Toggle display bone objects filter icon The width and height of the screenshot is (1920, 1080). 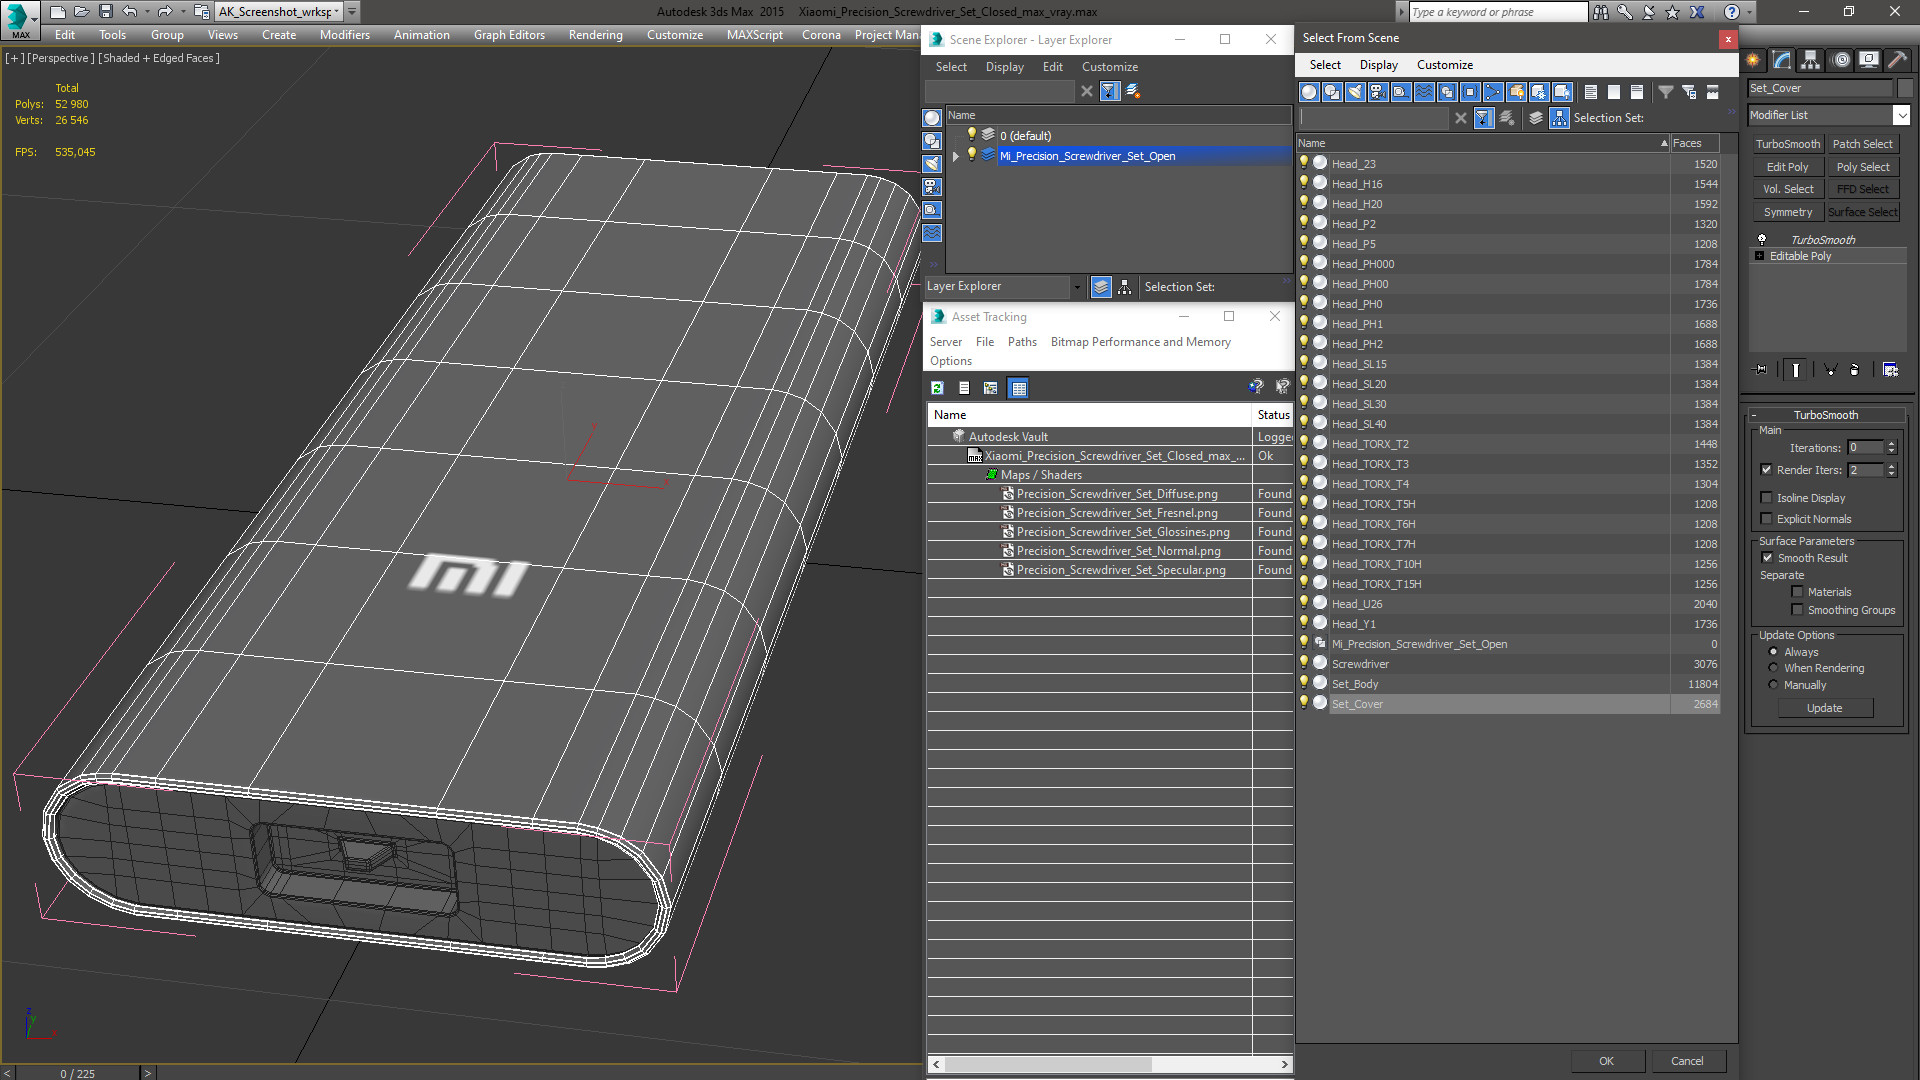(x=1493, y=92)
